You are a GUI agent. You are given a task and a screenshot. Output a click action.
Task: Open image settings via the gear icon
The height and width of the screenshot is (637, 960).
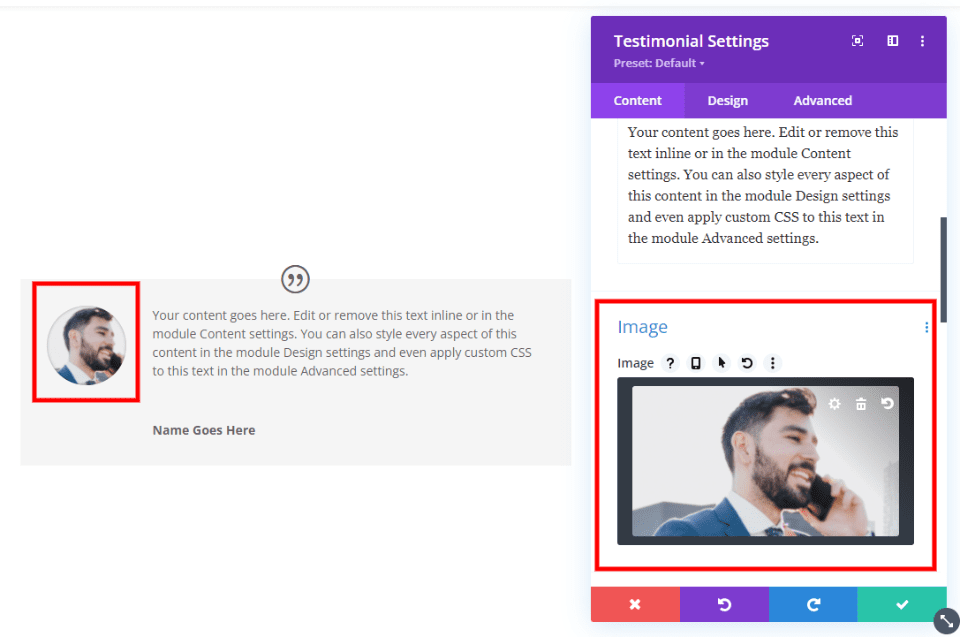click(834, 403)
